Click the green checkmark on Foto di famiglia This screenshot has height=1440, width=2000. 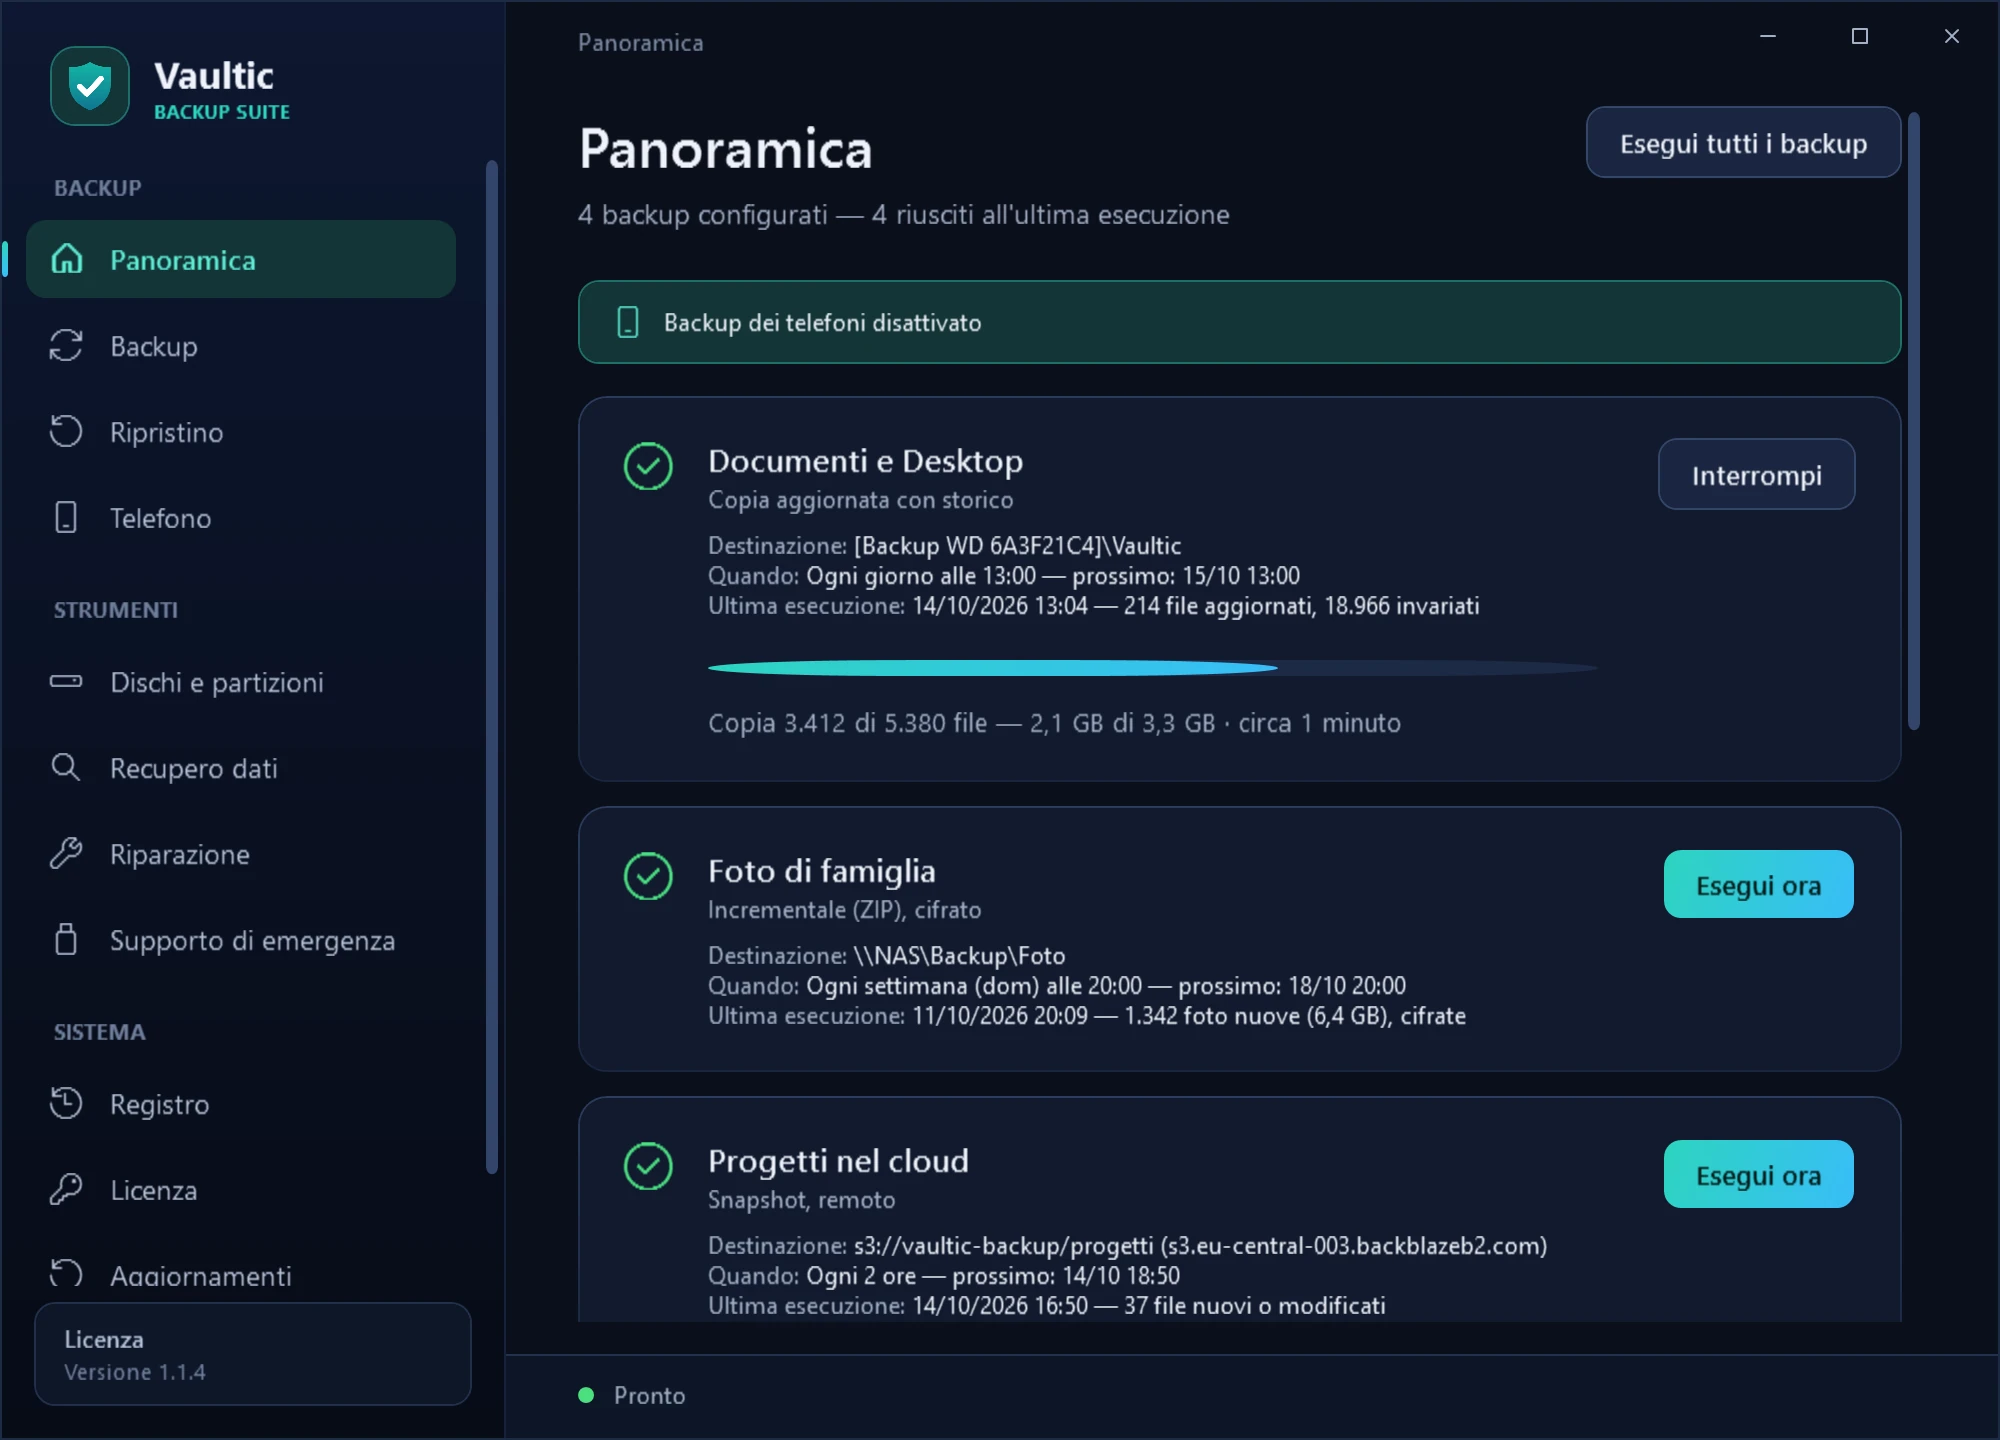(x=648, y=876)
